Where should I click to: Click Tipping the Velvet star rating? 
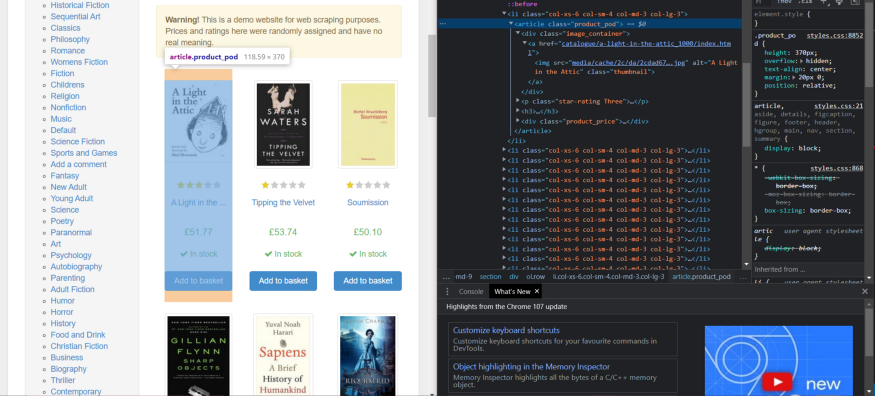click(x=283, y=185)
